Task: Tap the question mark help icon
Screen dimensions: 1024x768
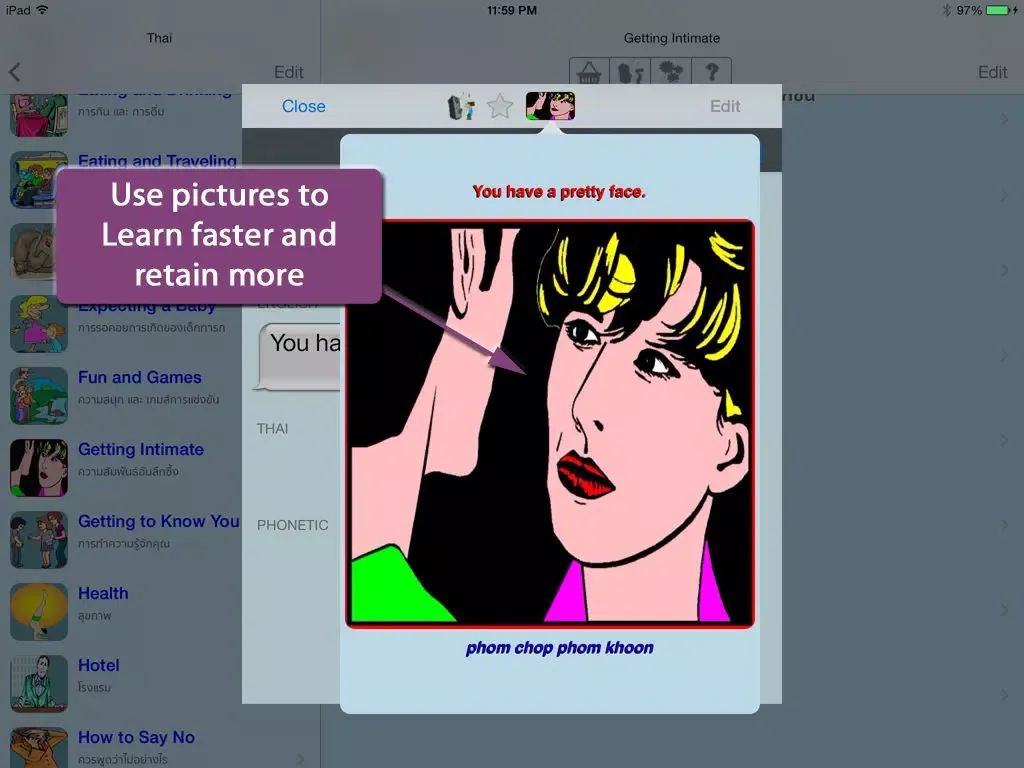Action: pos(711,71)
